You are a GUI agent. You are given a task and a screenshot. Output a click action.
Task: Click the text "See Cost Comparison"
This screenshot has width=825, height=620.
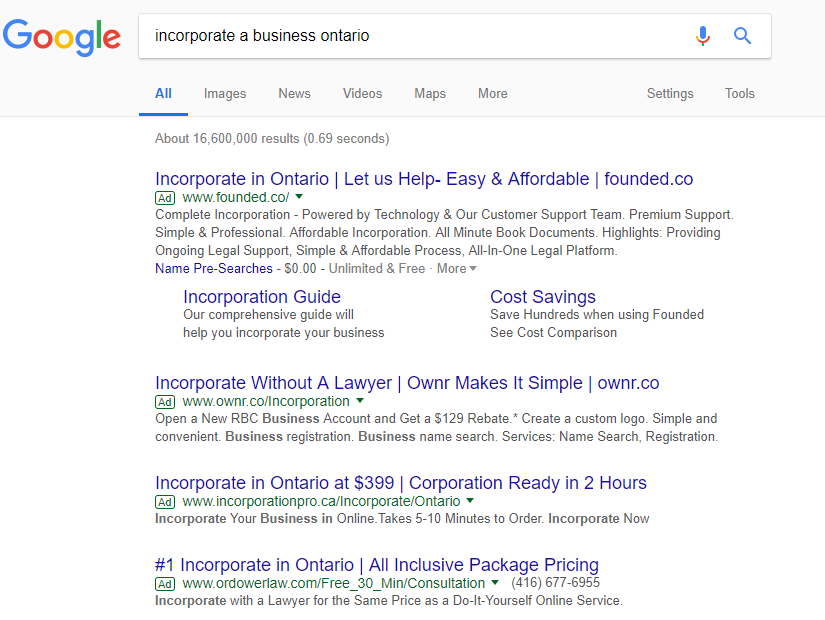click(x=554, y=333)
